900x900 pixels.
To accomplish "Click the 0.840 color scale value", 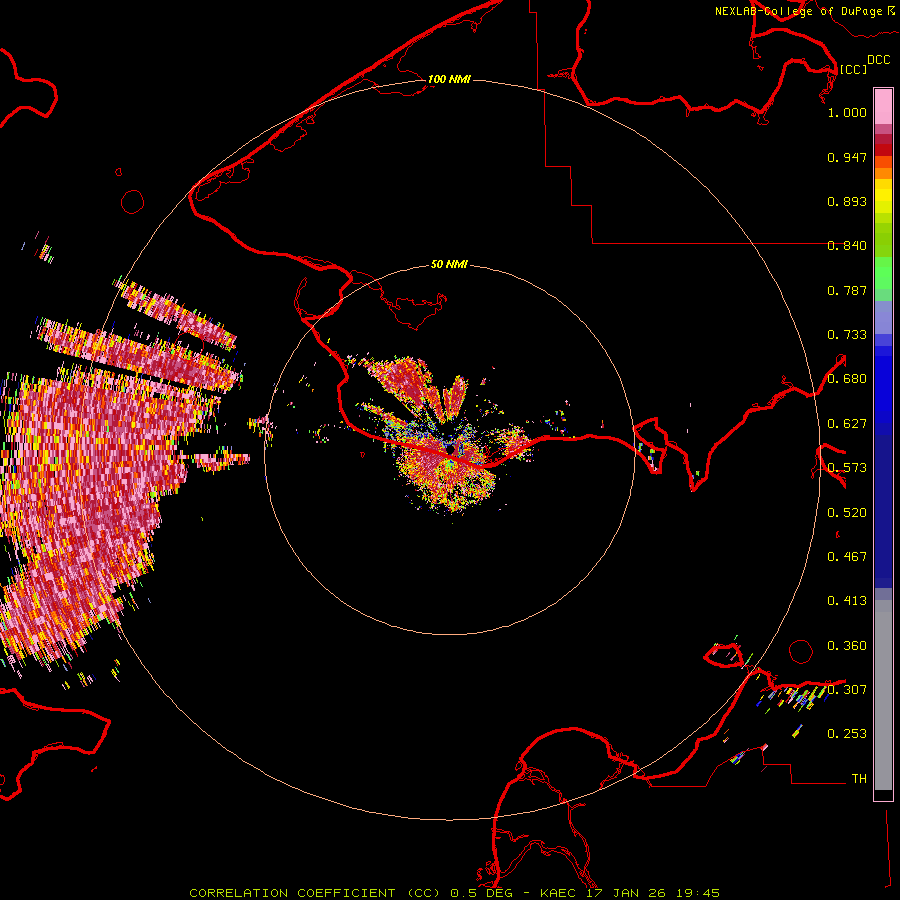I will pyautogui.click(x=847, y=246).
